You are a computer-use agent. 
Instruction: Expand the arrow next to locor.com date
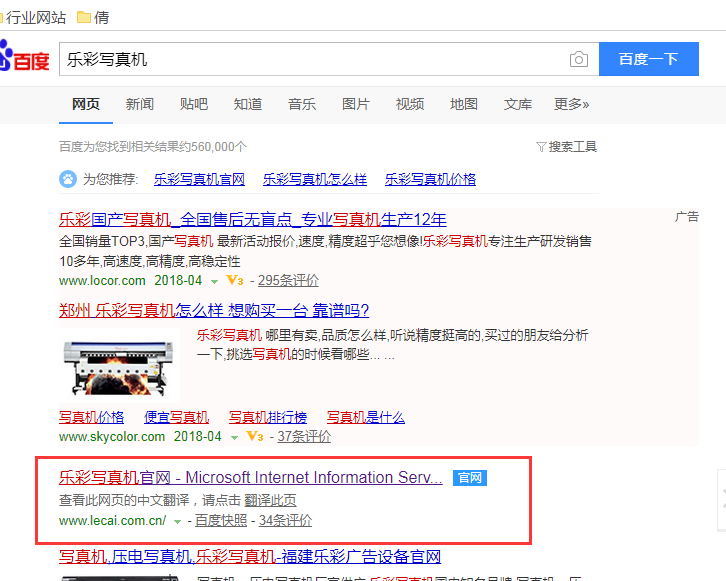[x=215, y=281]
